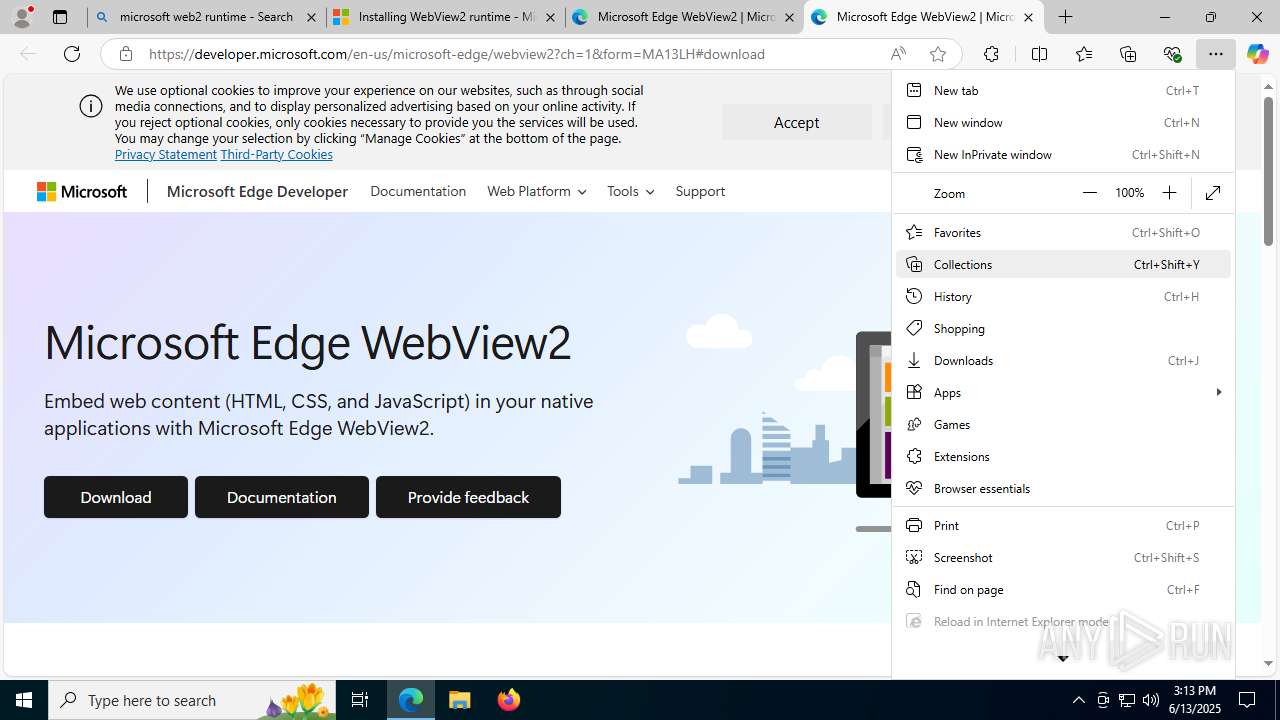This screenshot has width=1280, height=720.
Task: Open Support link in site navigation
Action: [x=700, y=191]
